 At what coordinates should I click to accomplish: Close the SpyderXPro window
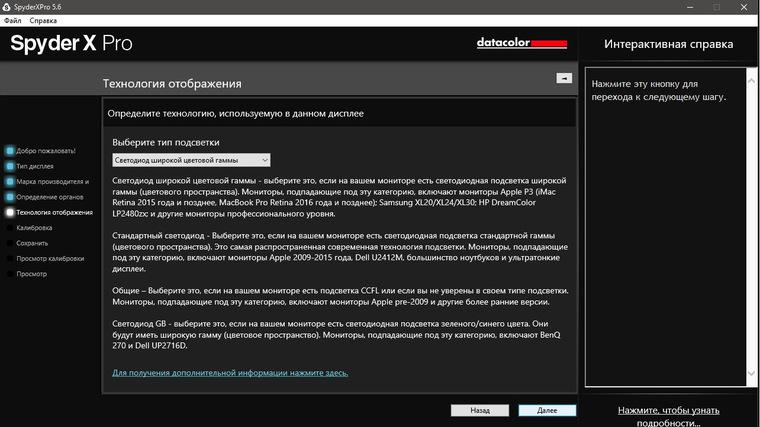pos(744,7)
